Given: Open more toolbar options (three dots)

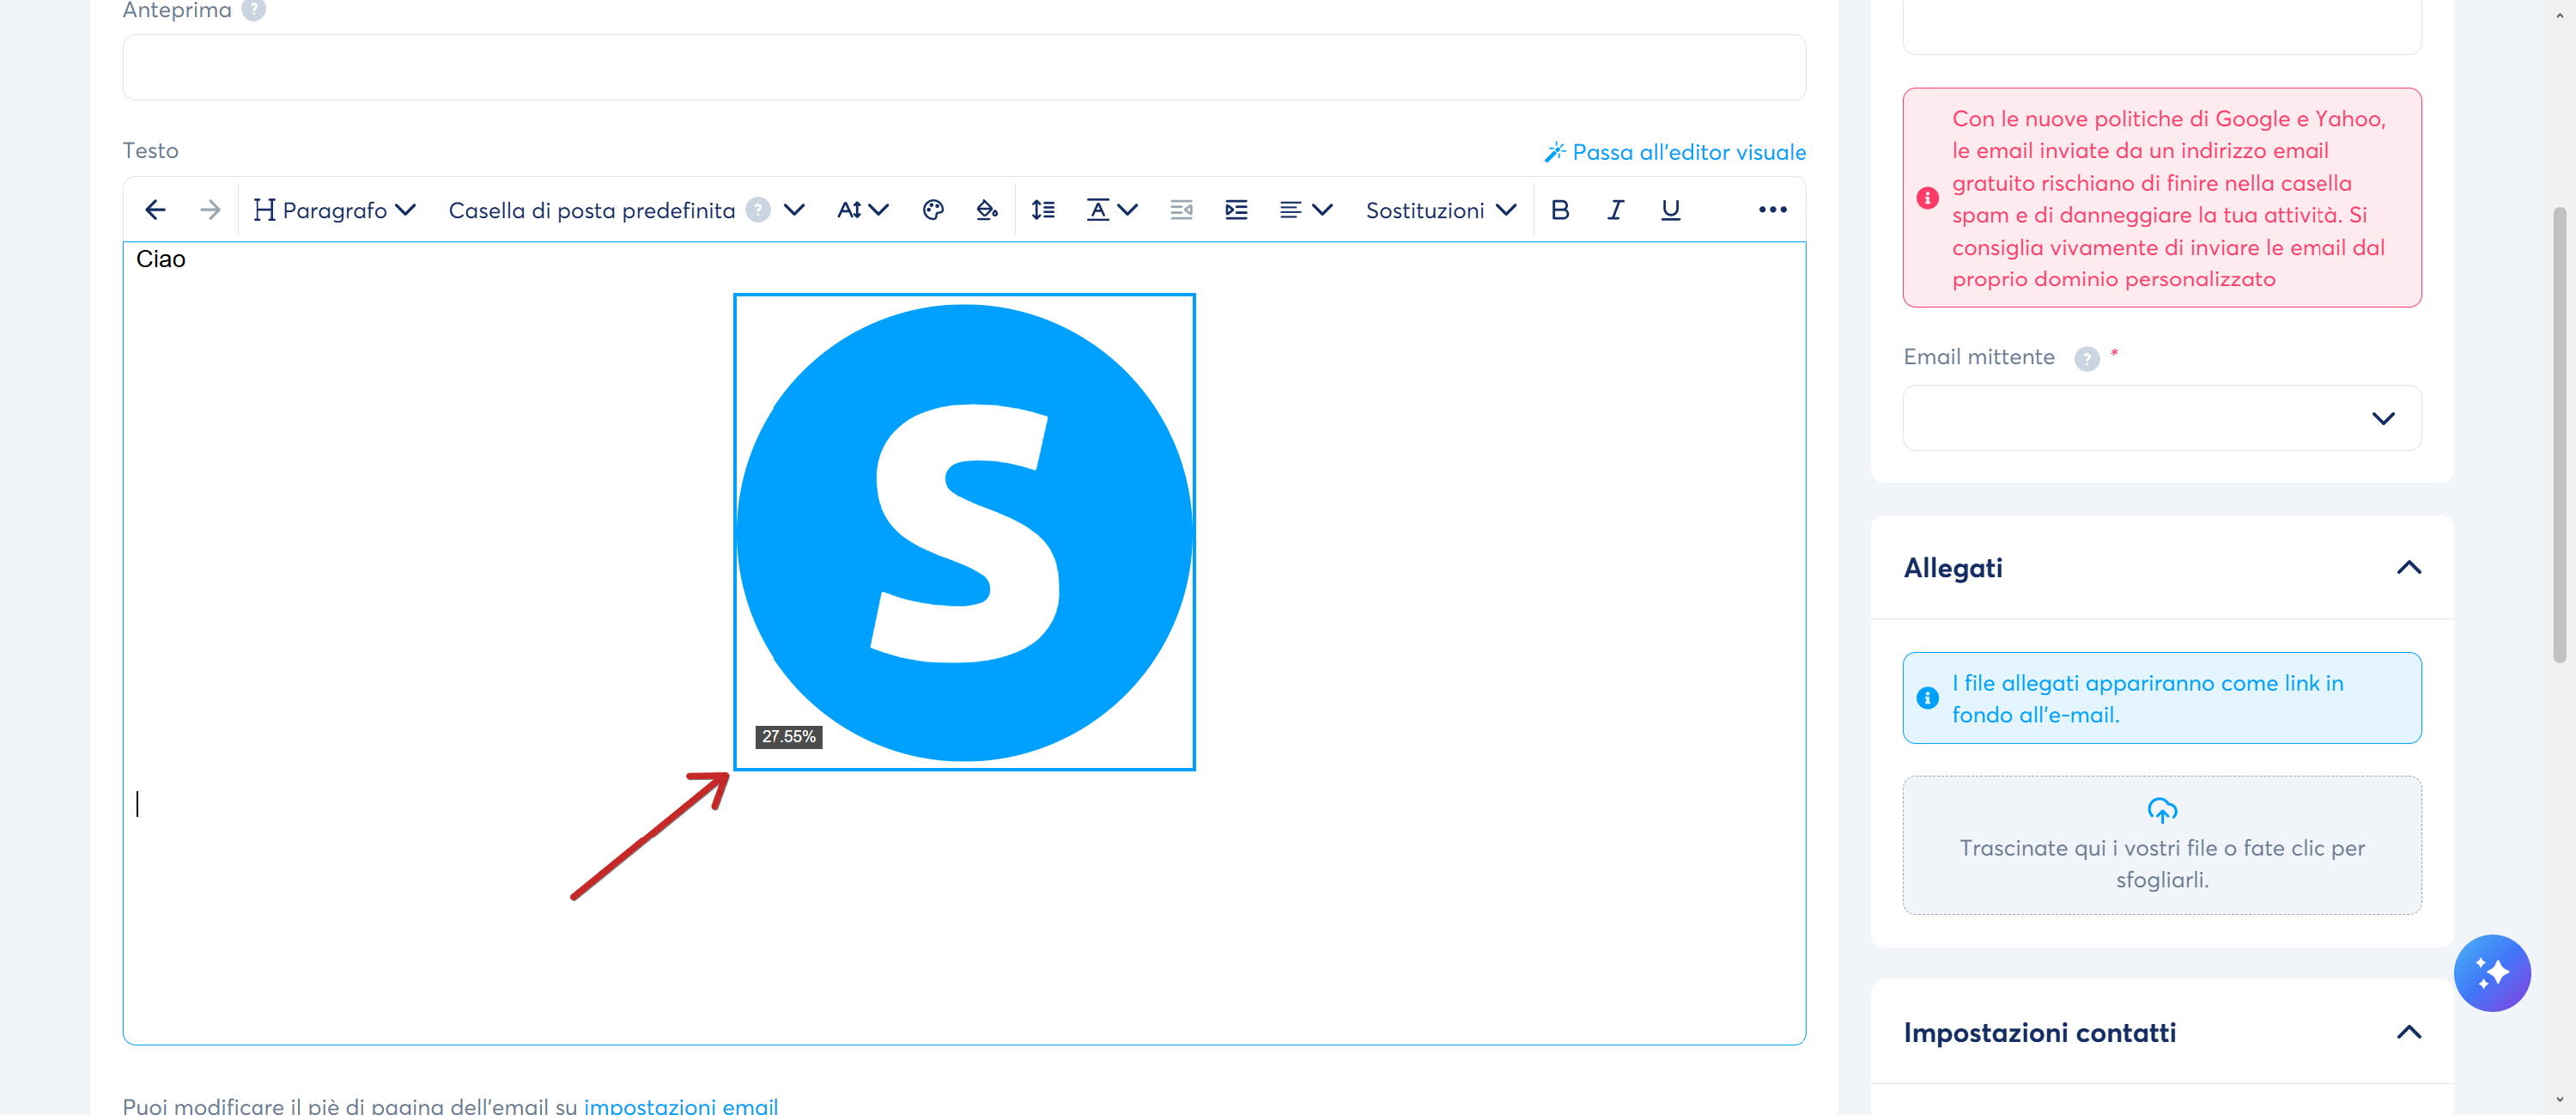Looking at the screenshot, I should coord(1772,210).
